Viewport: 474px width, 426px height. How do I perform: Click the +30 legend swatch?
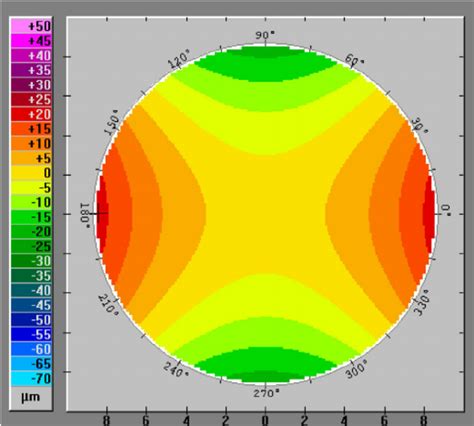click(x=31, y=85)
